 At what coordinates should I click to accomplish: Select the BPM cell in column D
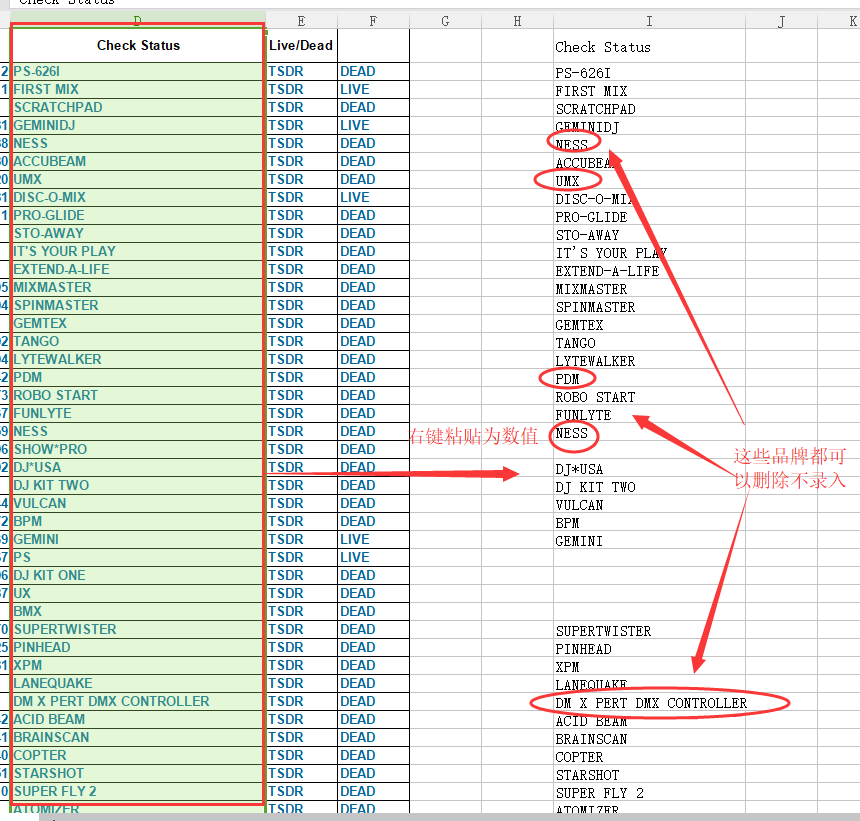(x=138, y=522)
